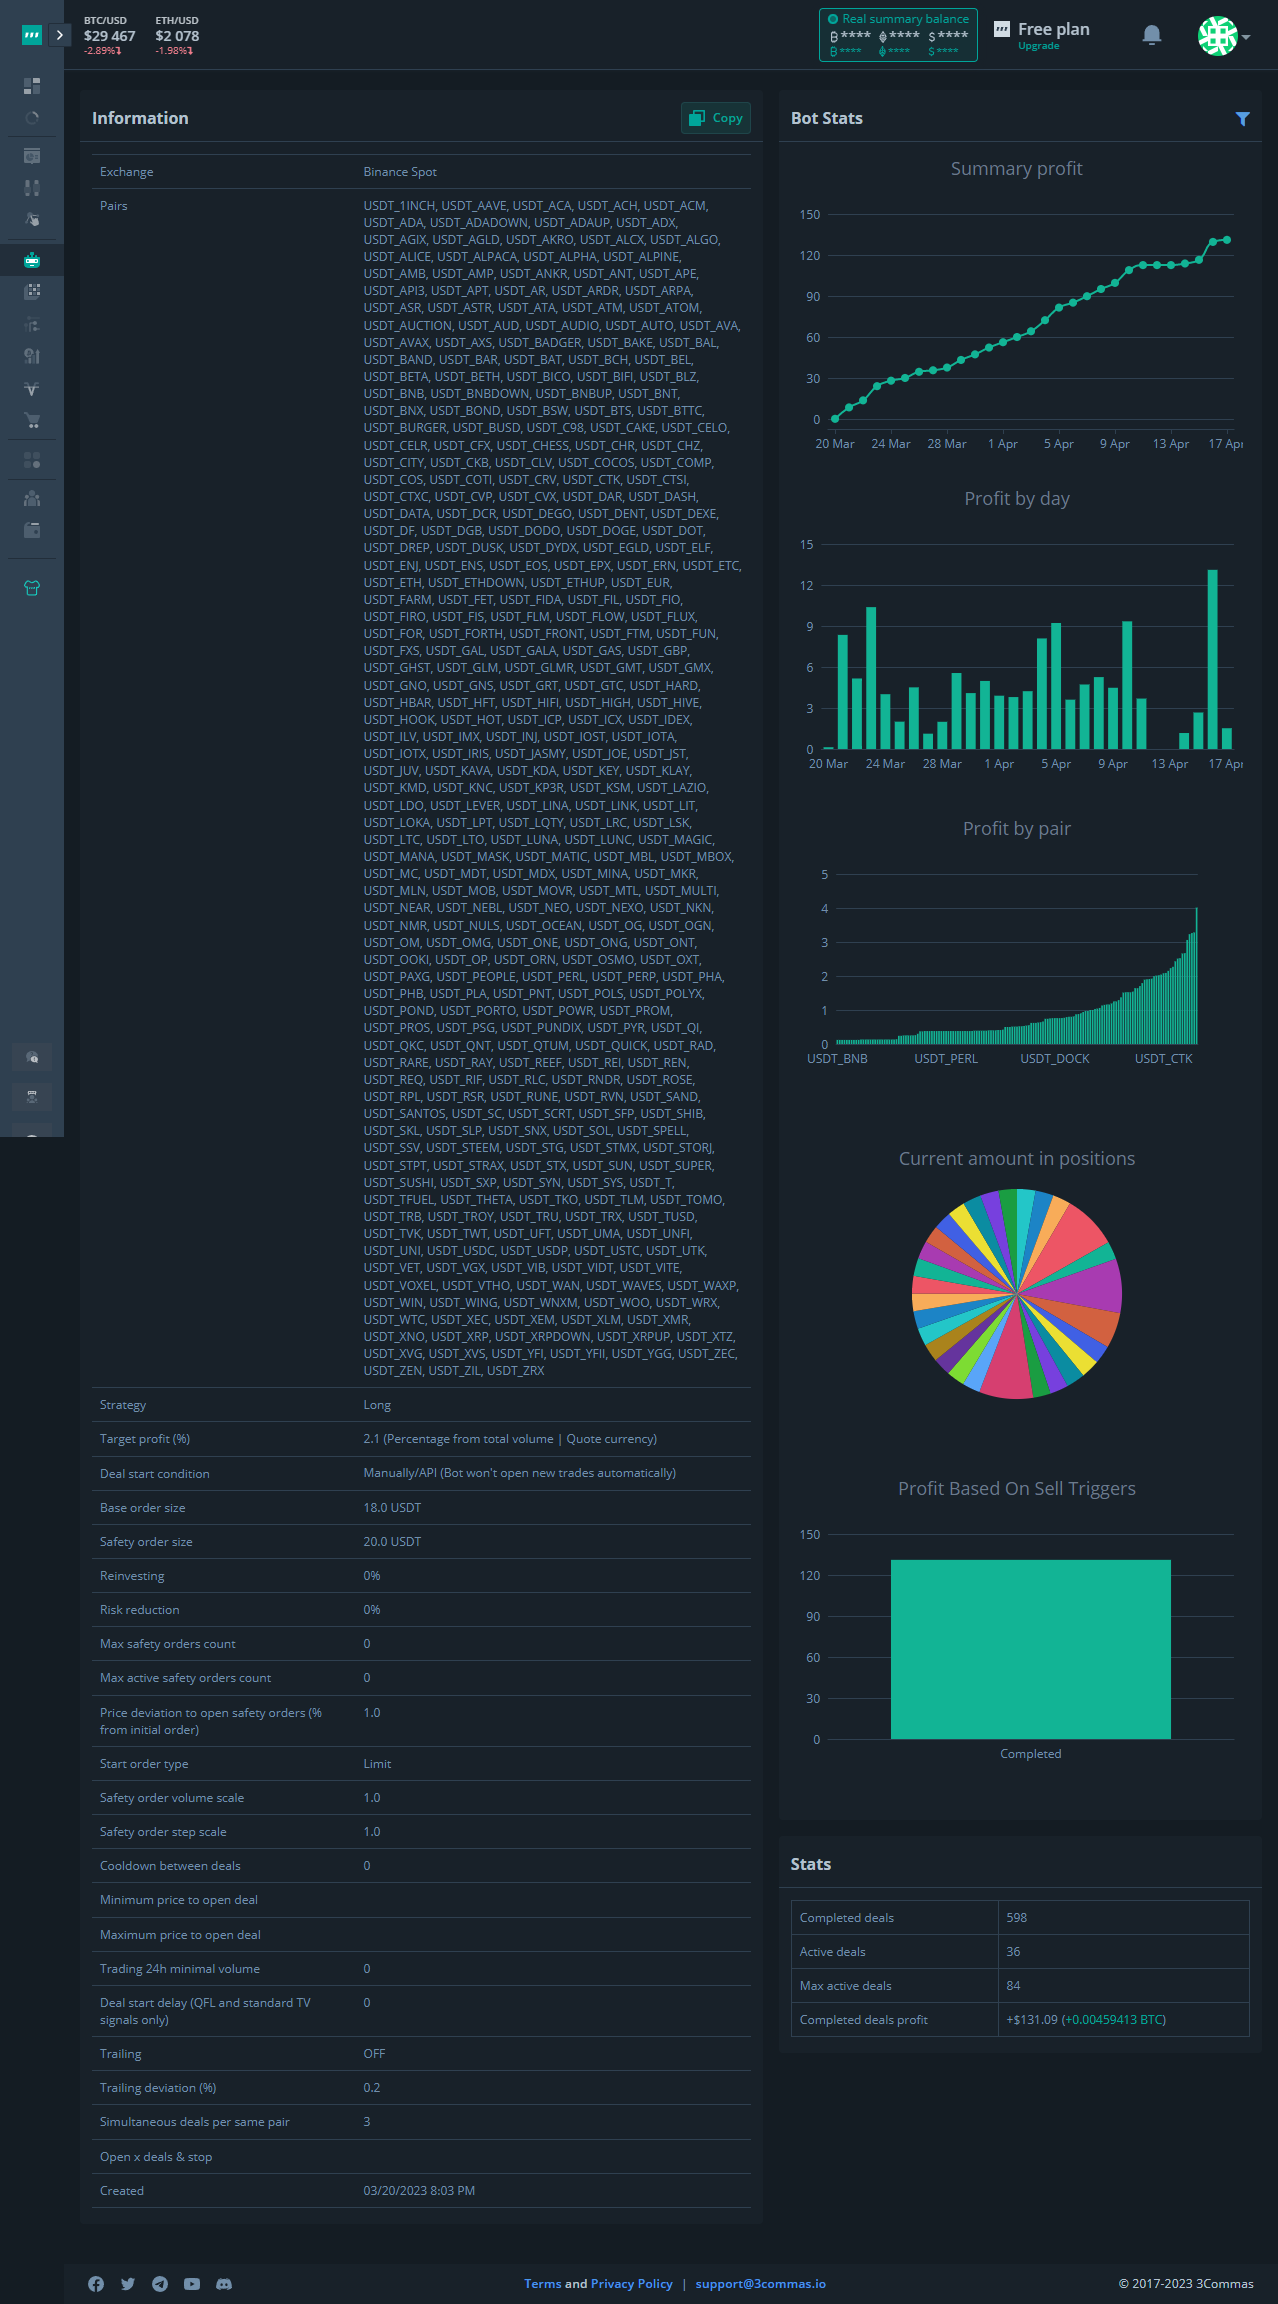Click the Copy button in Information panel
Screen dimensions: 1278x2304
pyautogui.click(x=716, y=118)
